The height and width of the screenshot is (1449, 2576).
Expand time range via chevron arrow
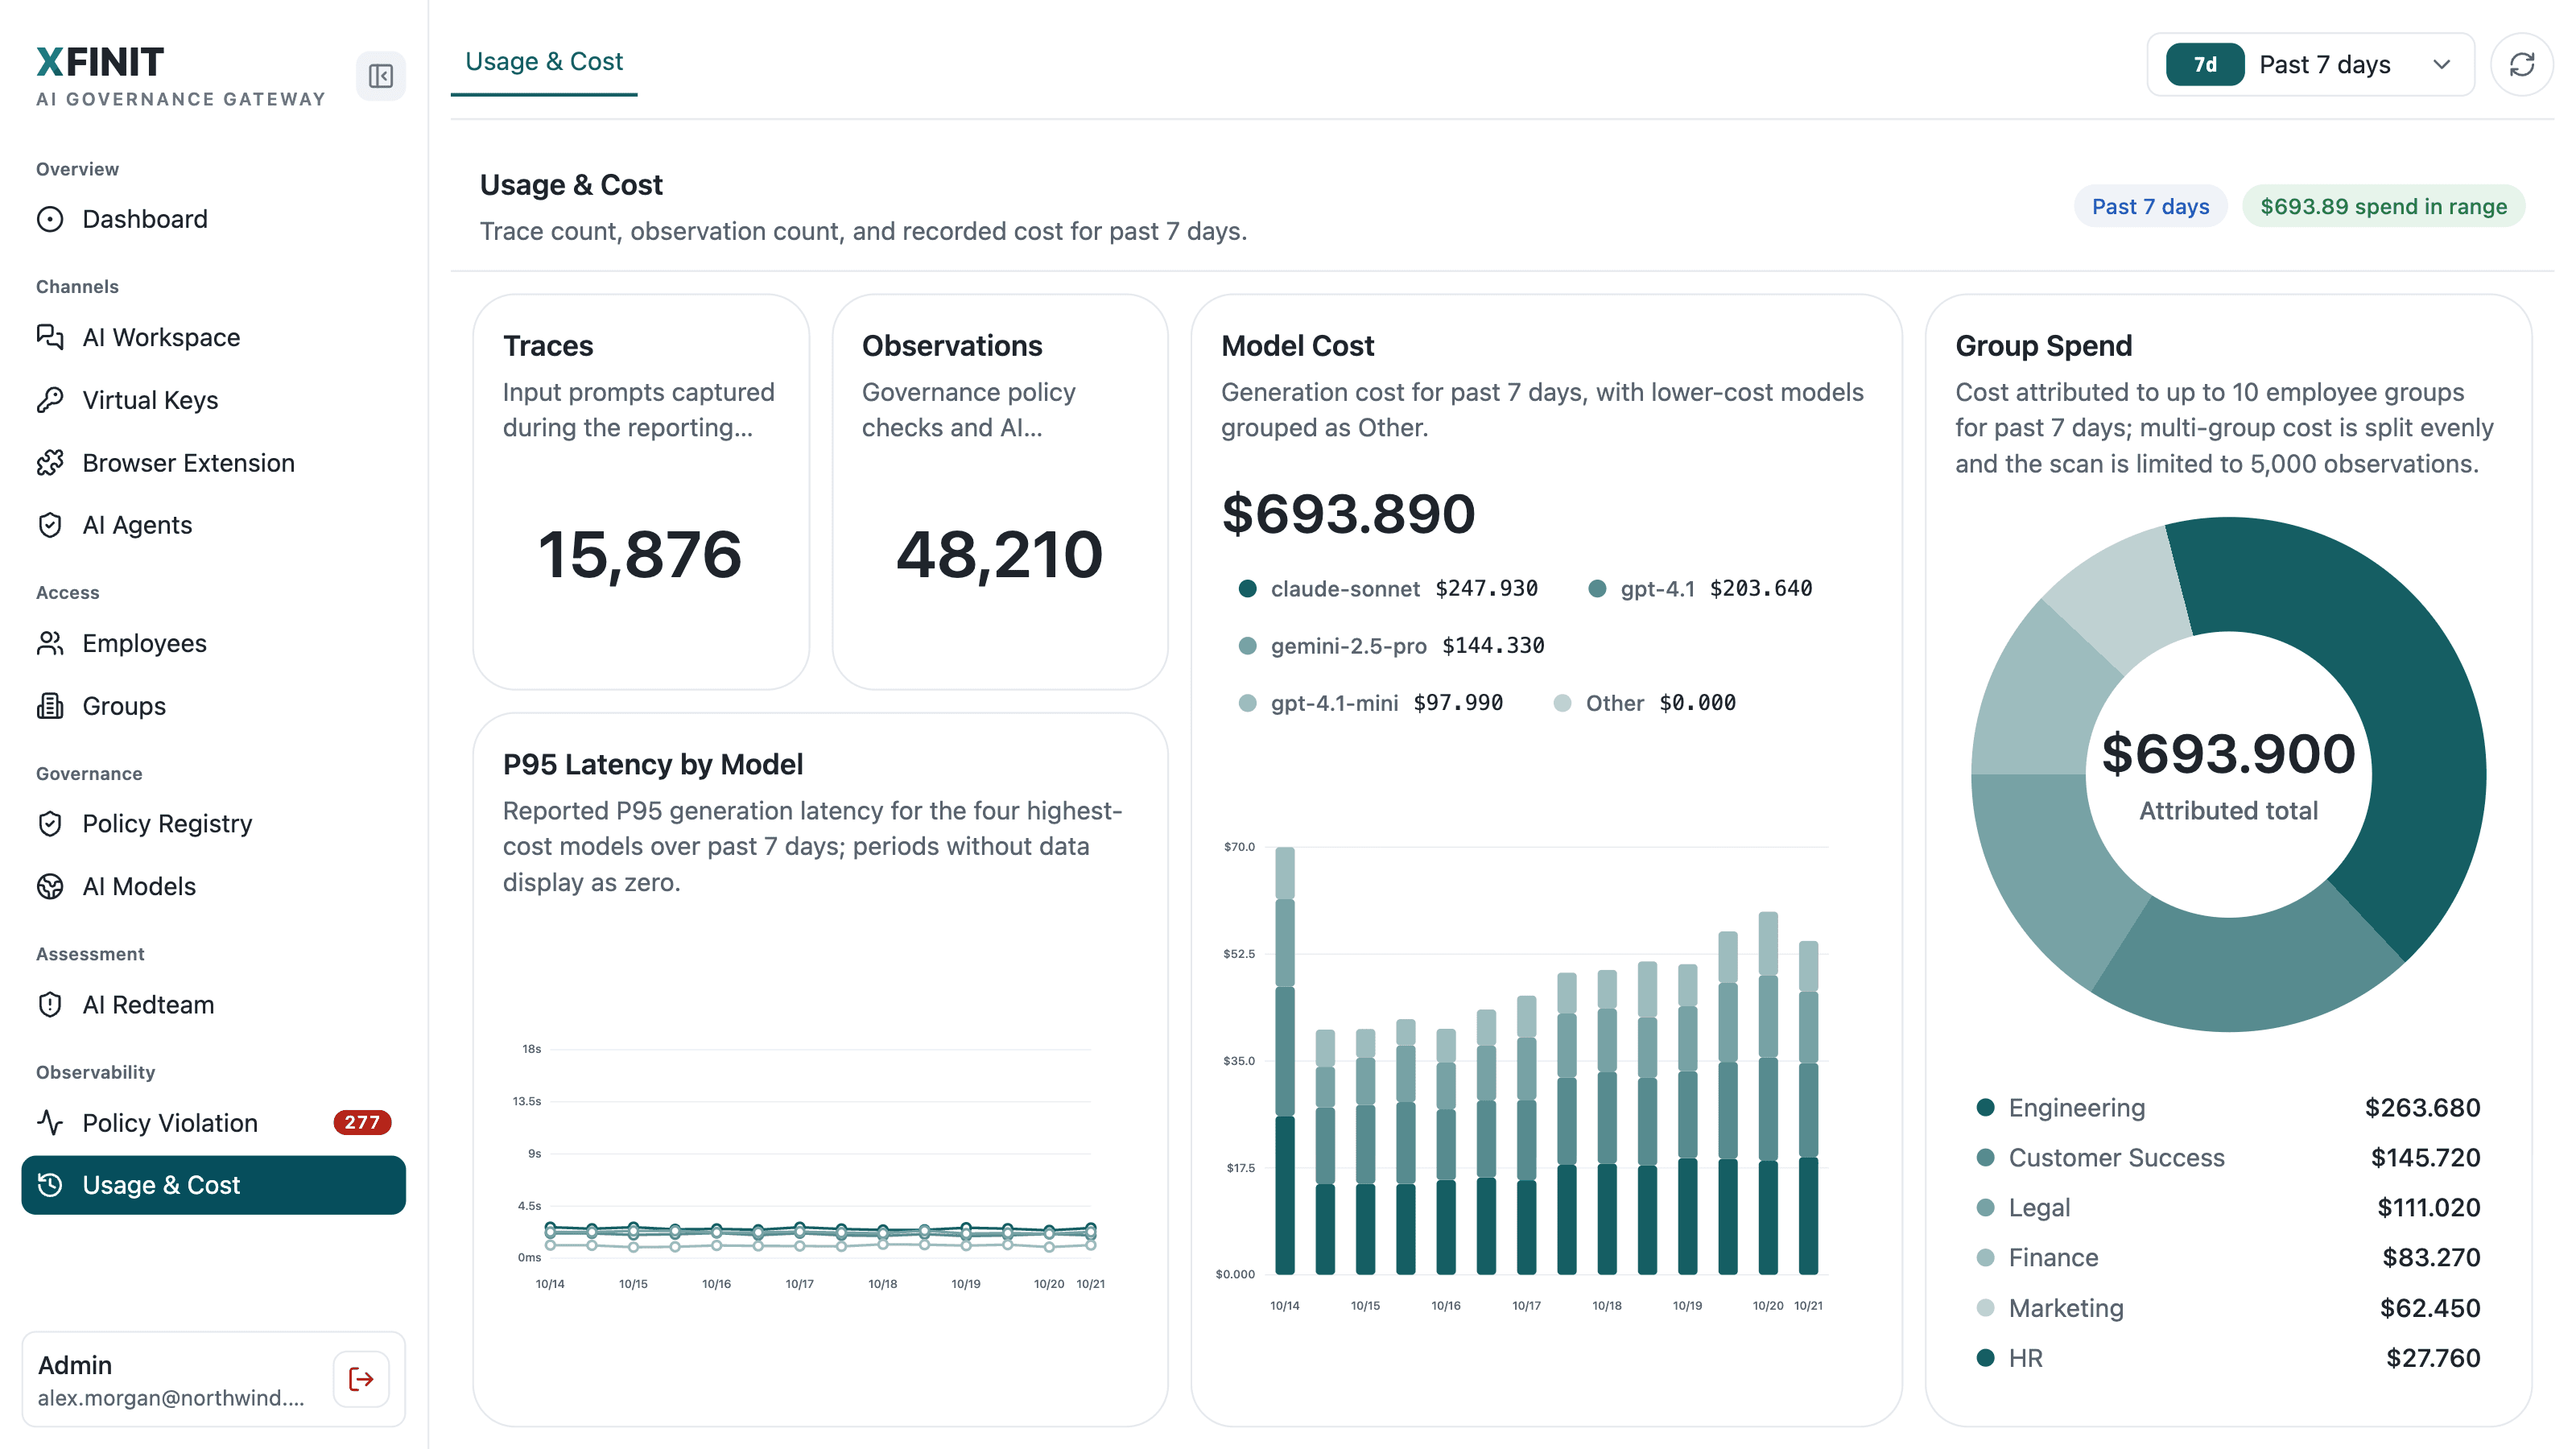point(2441,65)
